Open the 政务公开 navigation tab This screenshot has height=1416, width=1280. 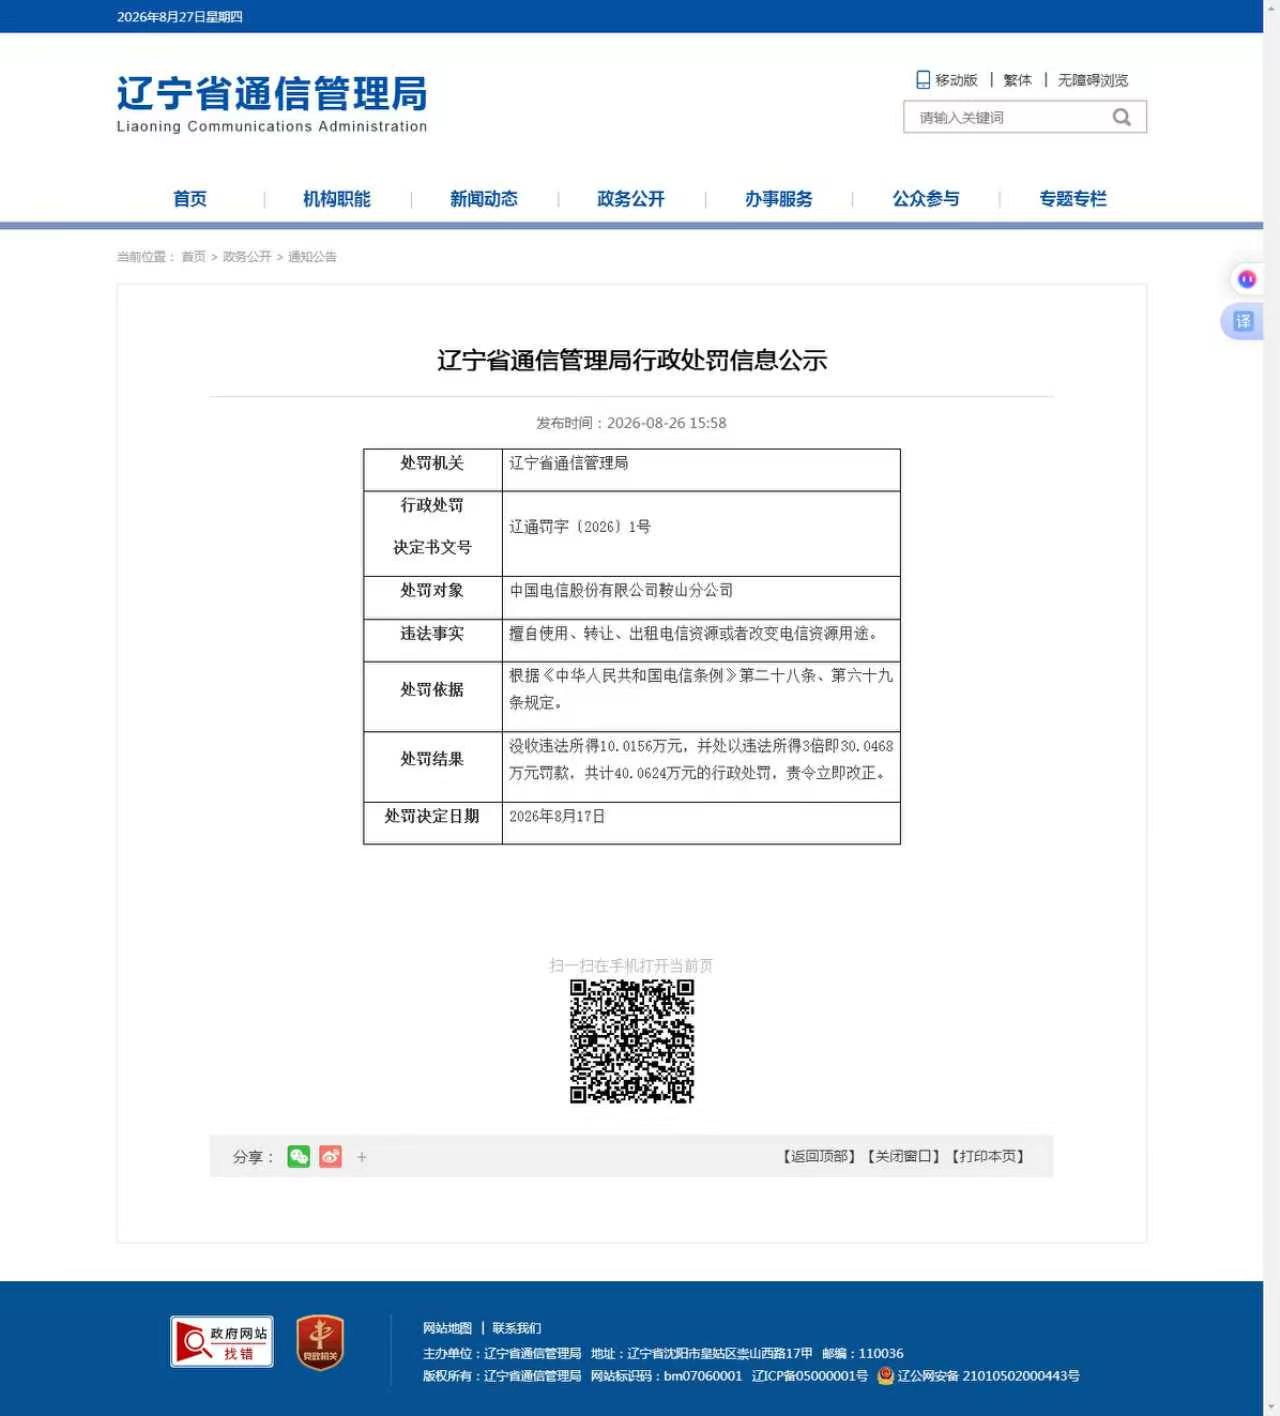(x=631, y=199)
